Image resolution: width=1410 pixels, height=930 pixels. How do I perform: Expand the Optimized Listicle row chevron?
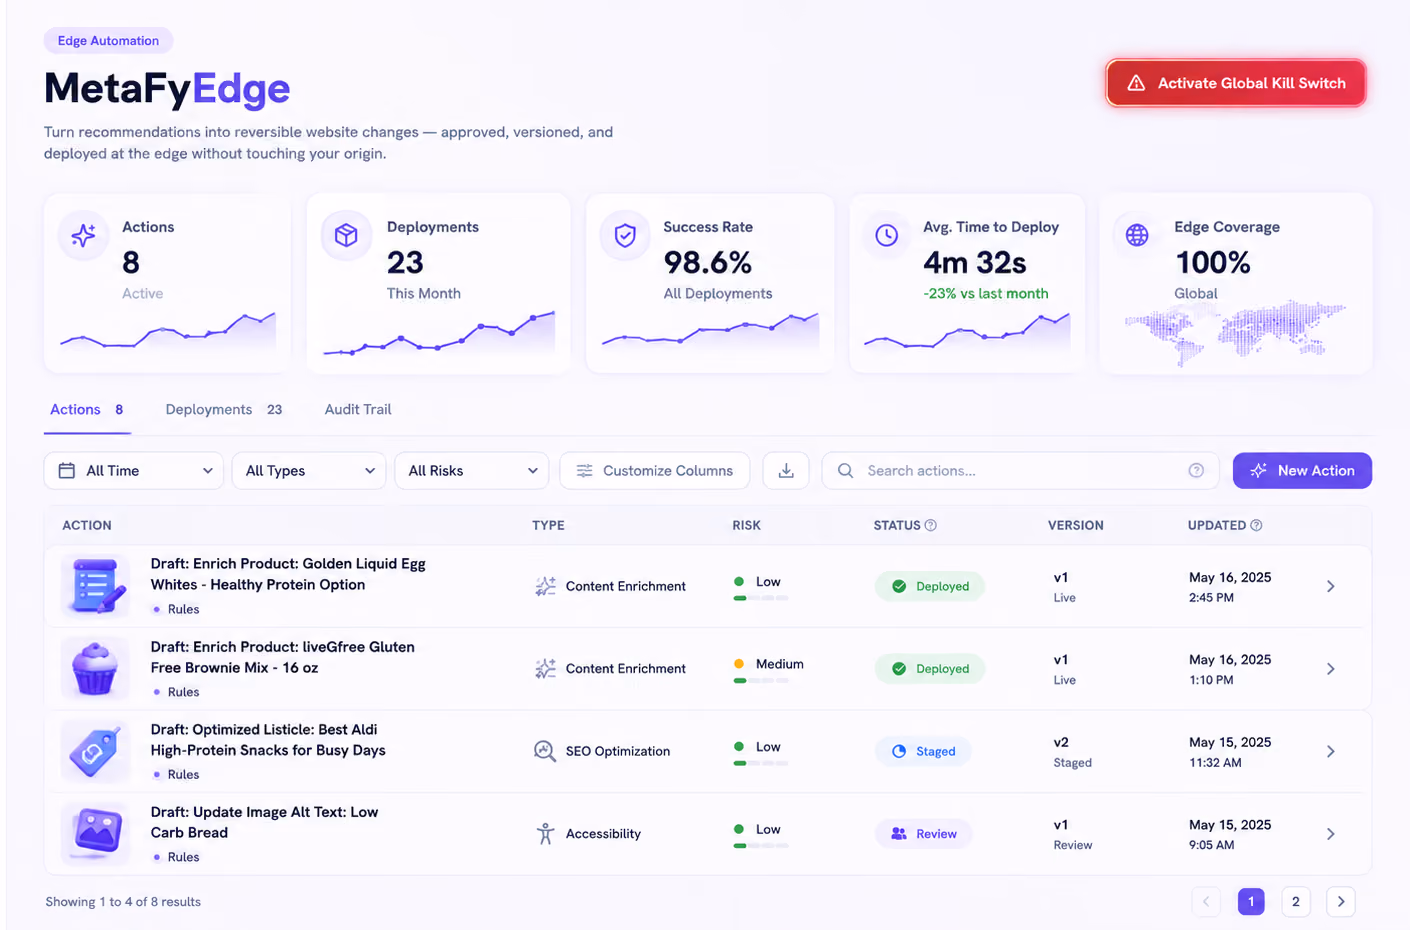(1331, 751)
